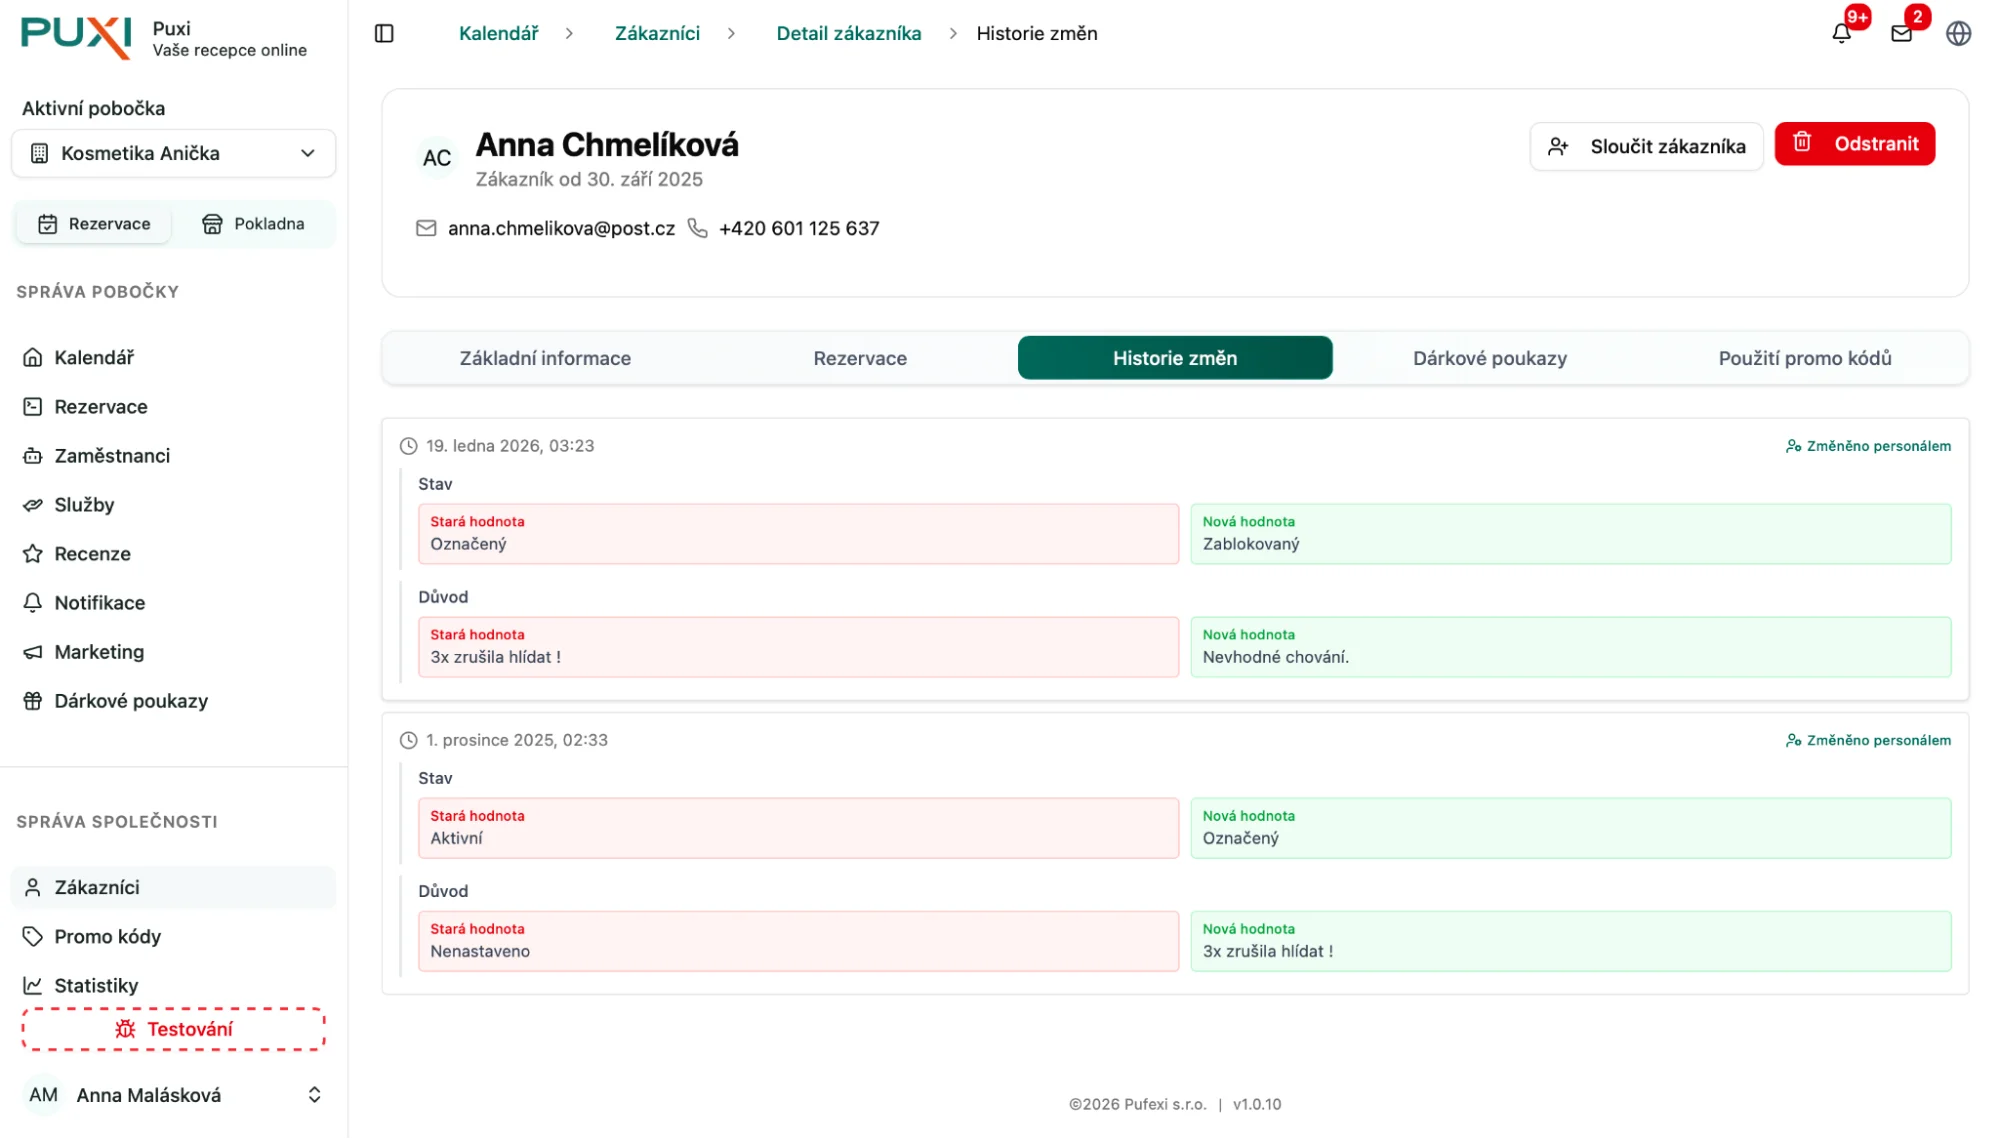
Task: Go to the Detail zákazníka breadcrumb
Action: (848, 34)
